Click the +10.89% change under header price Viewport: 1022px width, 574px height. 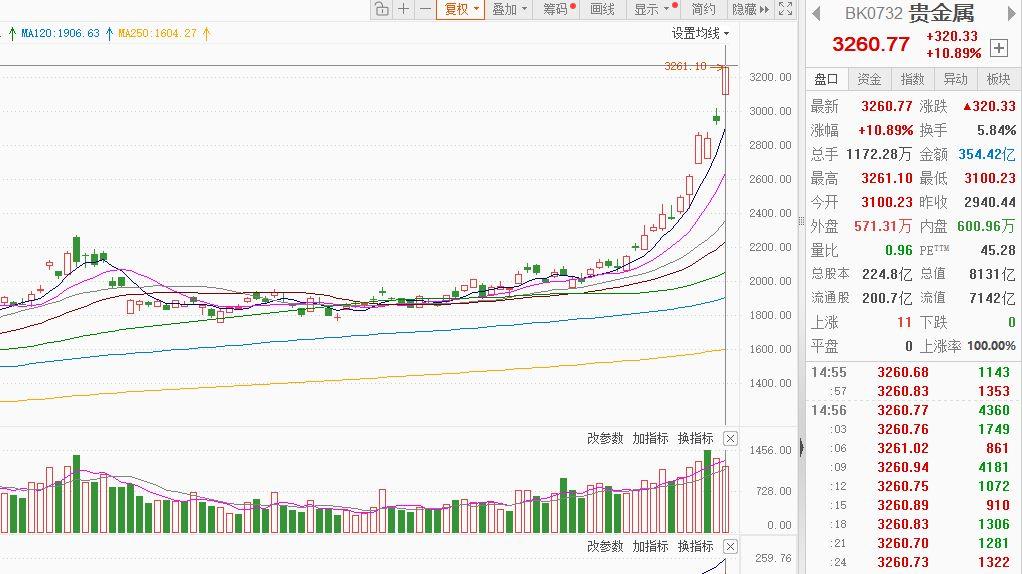(x=953, y=53)
